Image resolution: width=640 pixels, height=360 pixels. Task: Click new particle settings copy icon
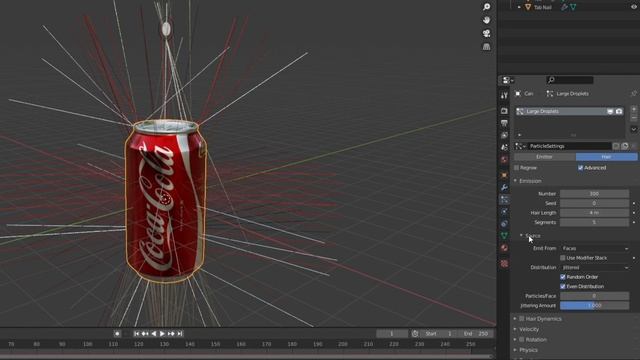625,146
